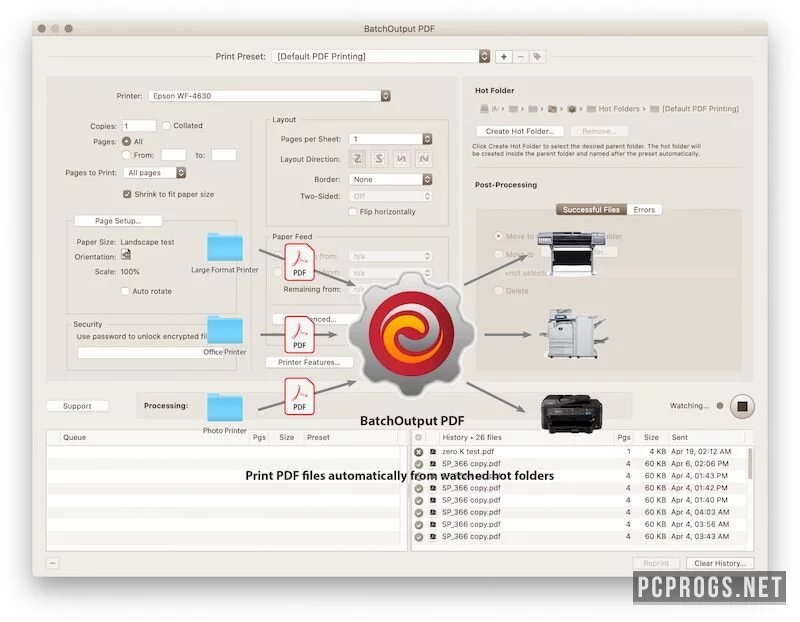Open the first Paper Feed n/a dropdown
Screen dimensions: 800x622
point(390,256)
